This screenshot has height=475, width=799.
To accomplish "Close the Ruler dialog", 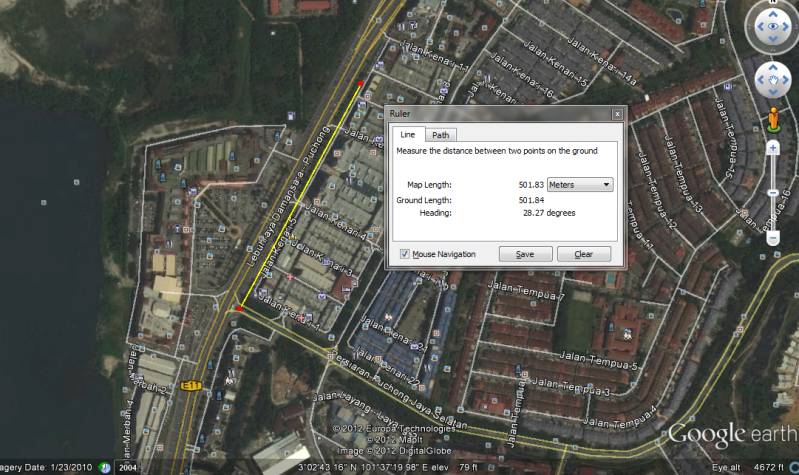I will click(617, 114).
